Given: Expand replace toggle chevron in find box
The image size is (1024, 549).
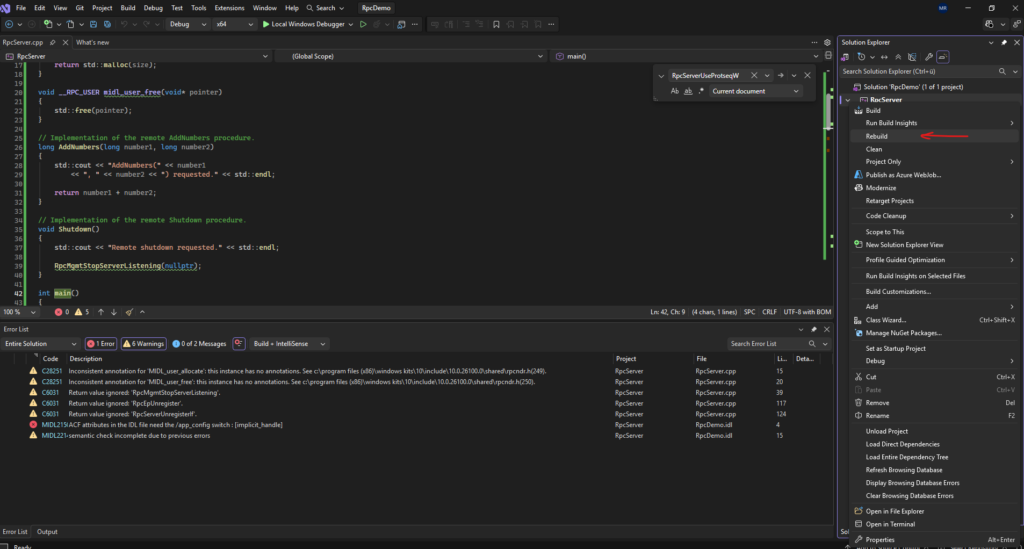Looking at the screenshot, I should (661, 76).
